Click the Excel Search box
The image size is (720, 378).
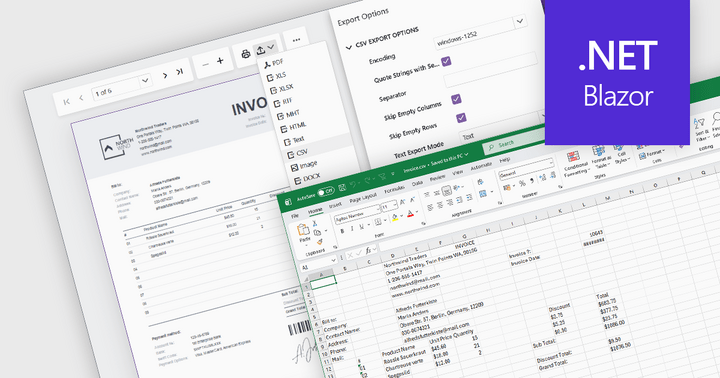(513, 141)
